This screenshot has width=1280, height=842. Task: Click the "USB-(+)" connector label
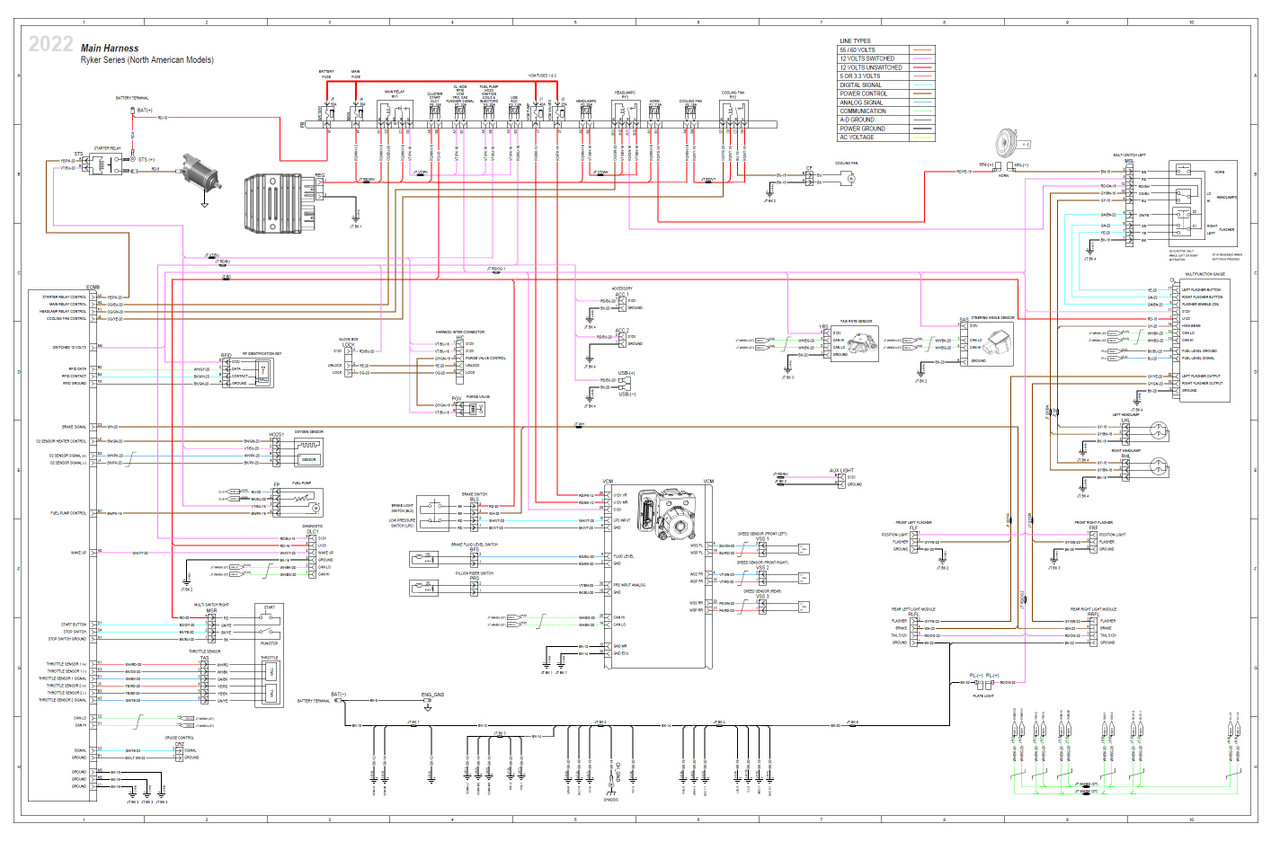(x=627, y=372)
